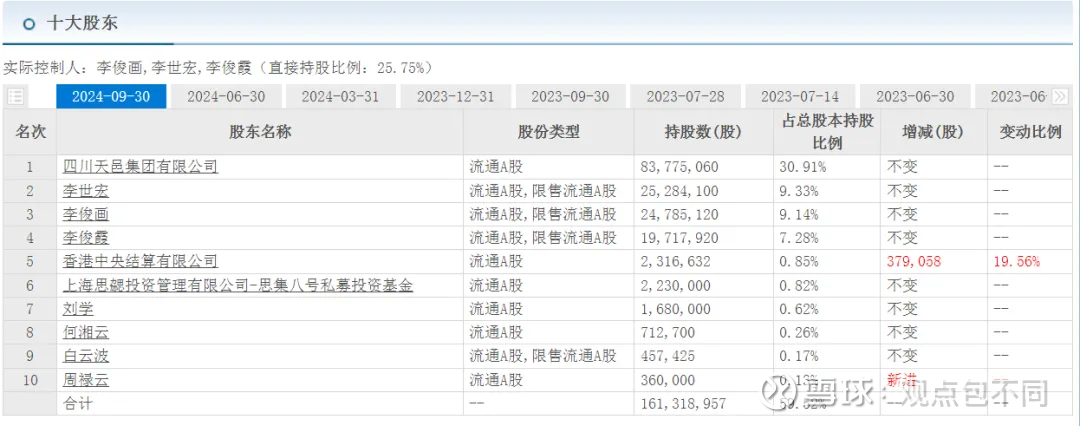The image size is (1080, 426).
Task: Select percentage cell 9.33%
Action: (799, 191)
